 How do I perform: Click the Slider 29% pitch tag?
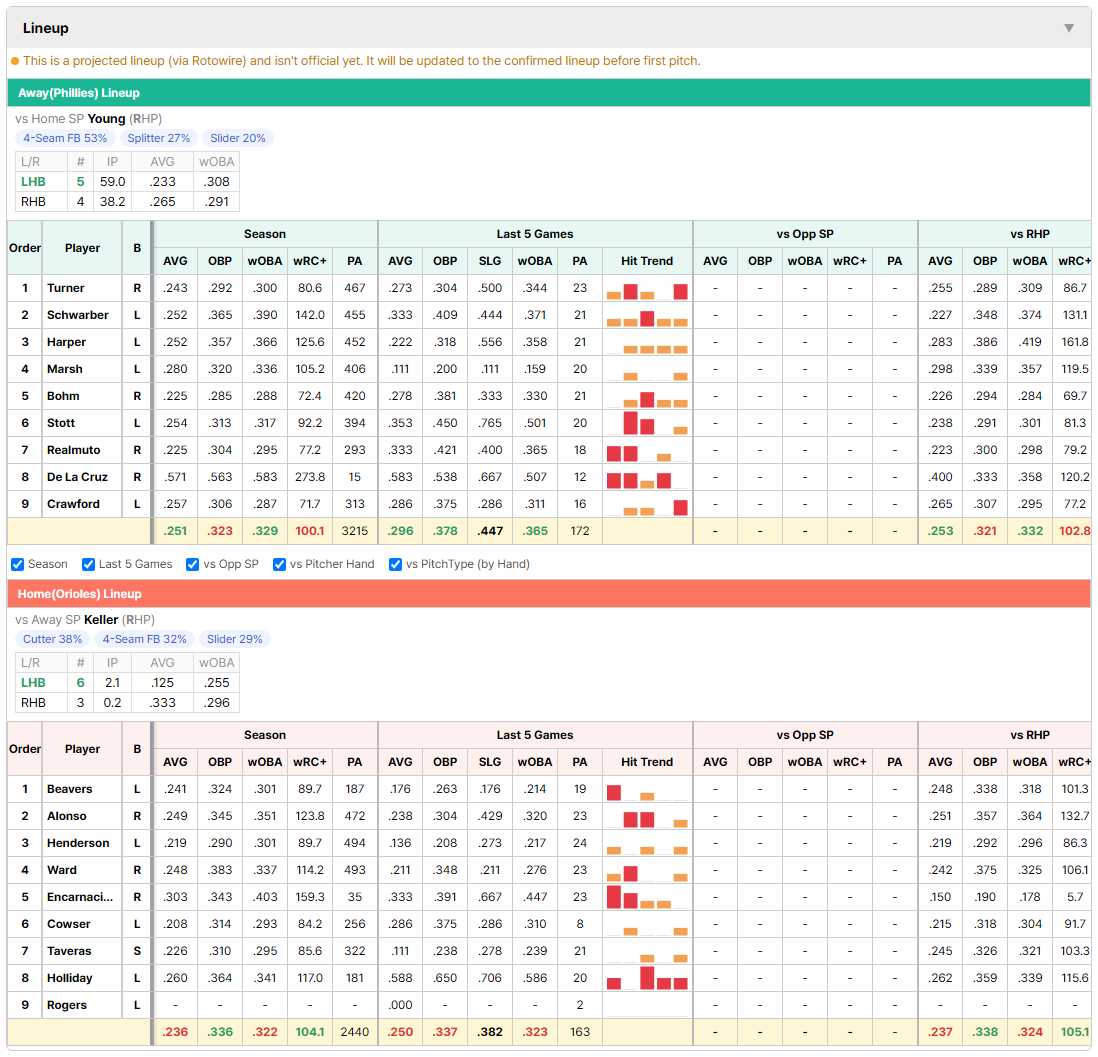235,639
